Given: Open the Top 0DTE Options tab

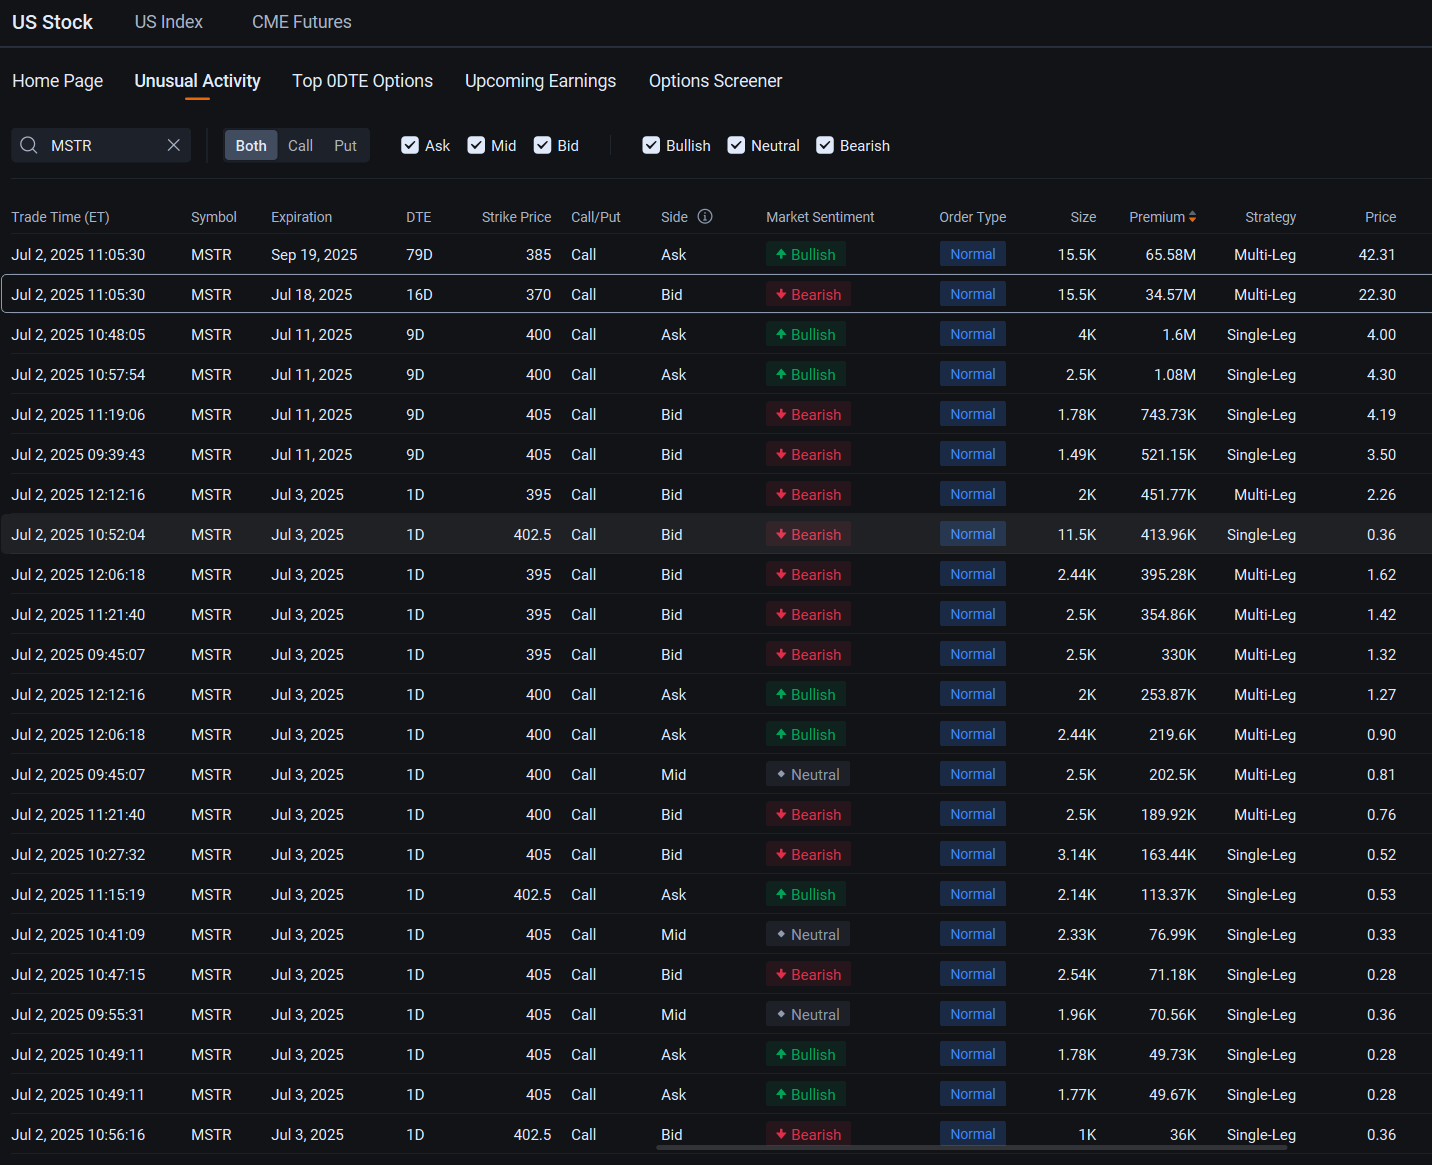Looking at the screenshot, I should click(x=362, y=81).
